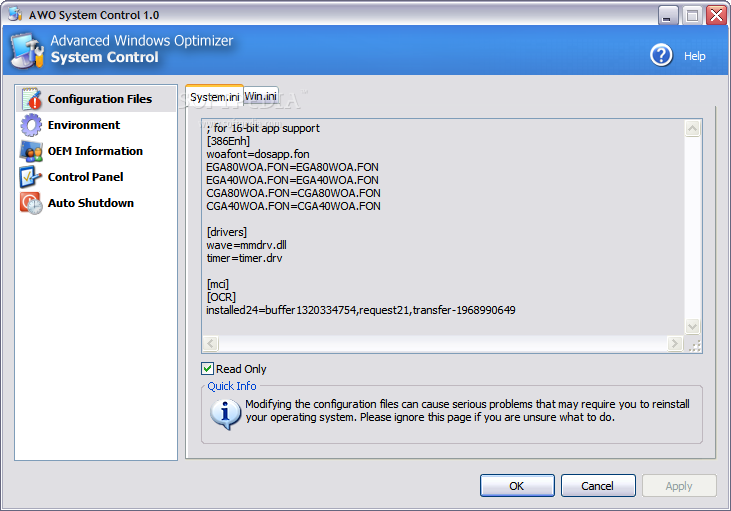Click the Quick Info bubble icon

[x=225, y=414]
